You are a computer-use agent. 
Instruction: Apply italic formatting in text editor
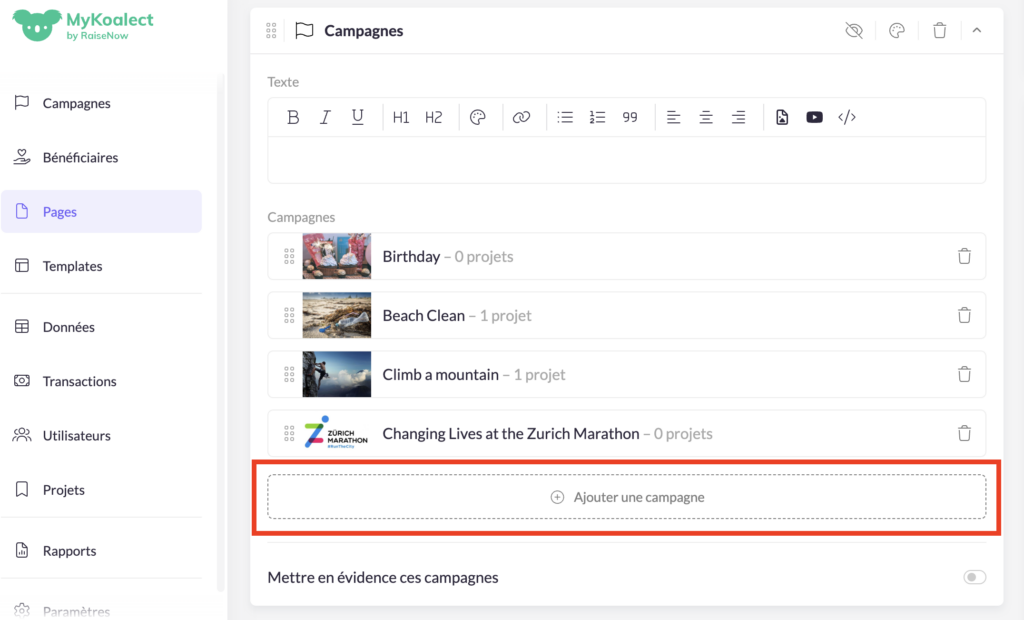[325, 117]
